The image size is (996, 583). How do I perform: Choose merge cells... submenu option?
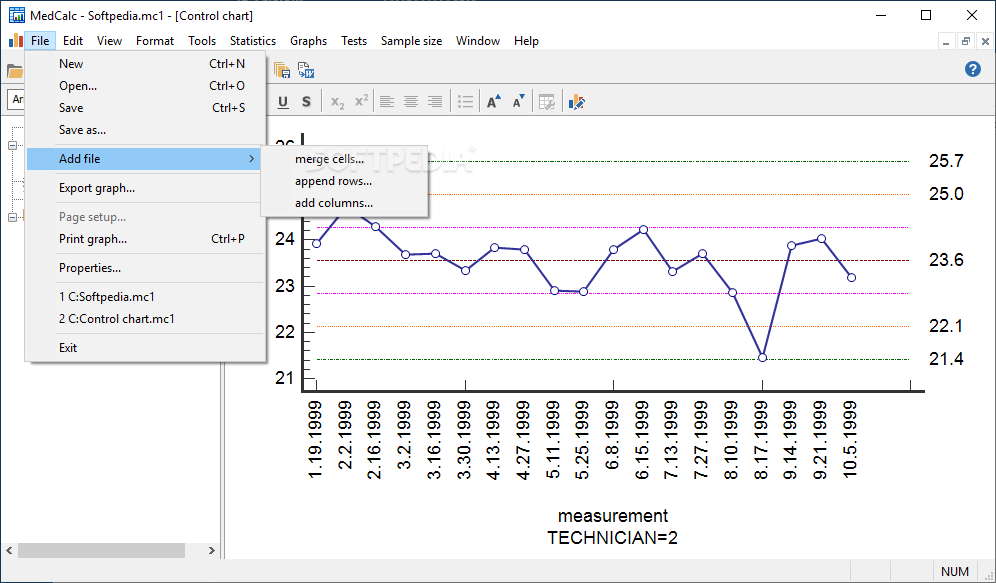344,159
